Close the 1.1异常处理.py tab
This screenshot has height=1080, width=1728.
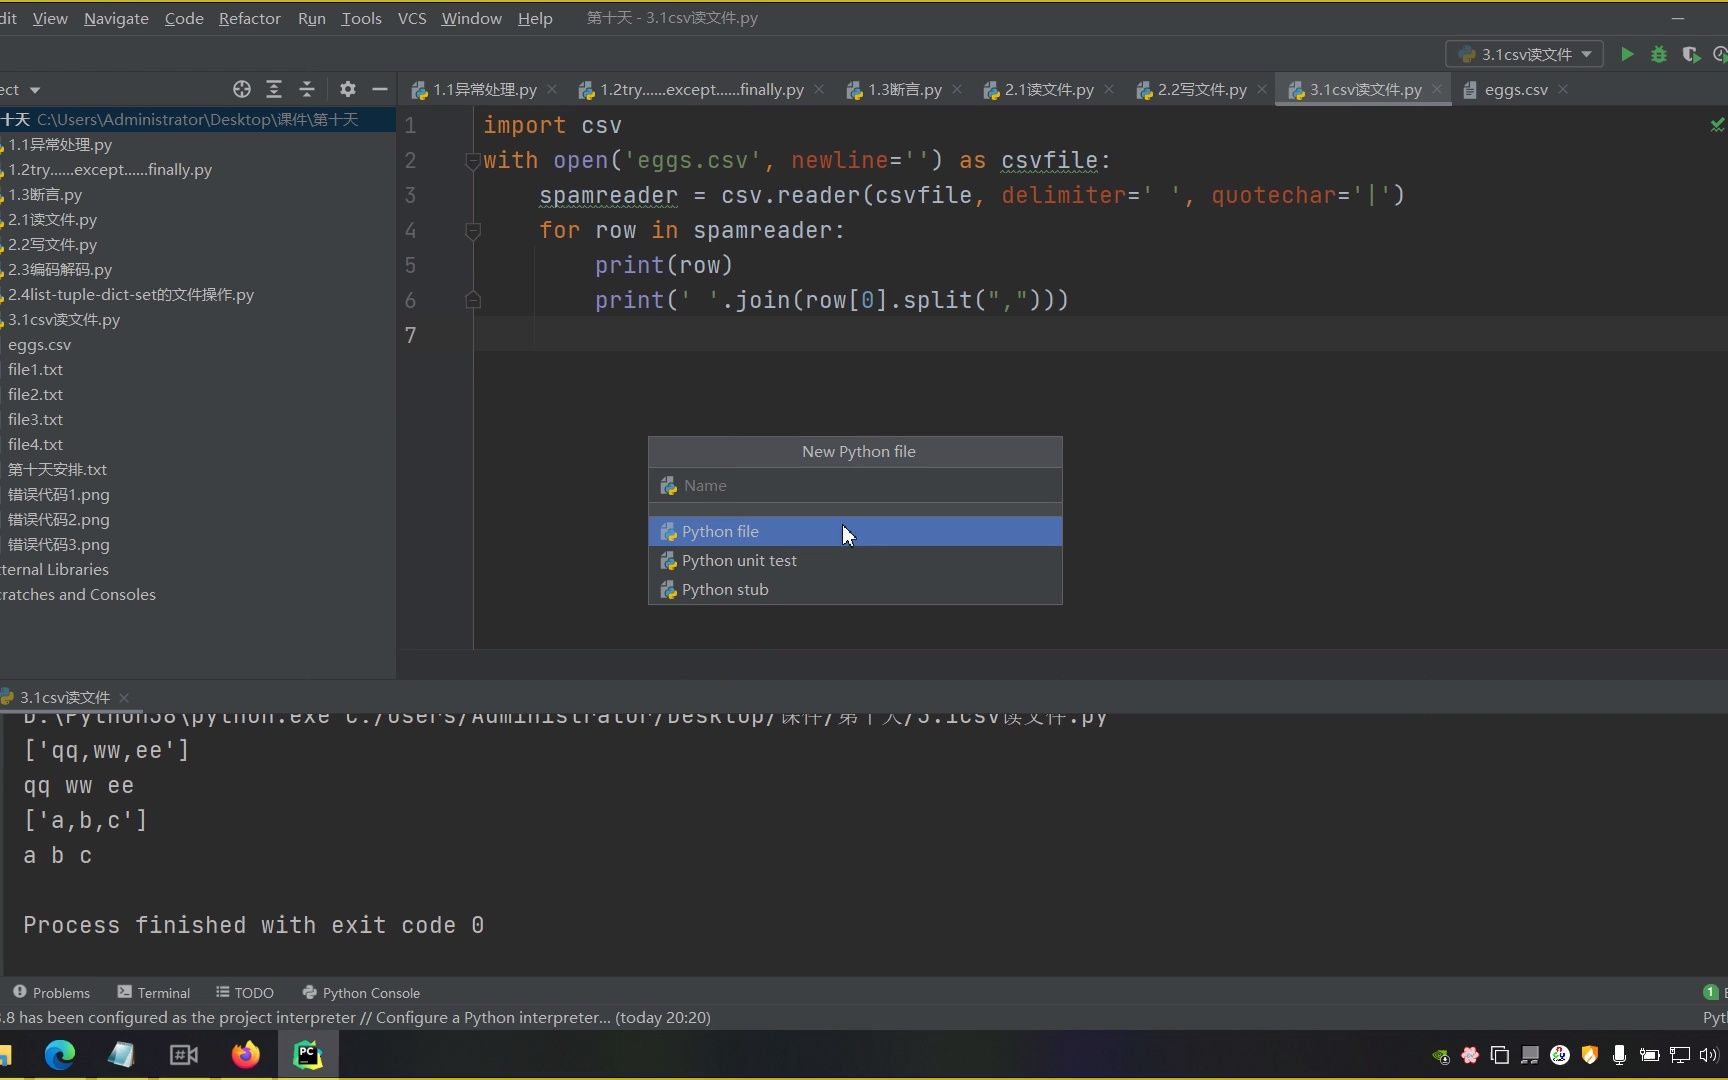(x=552, y=89)
